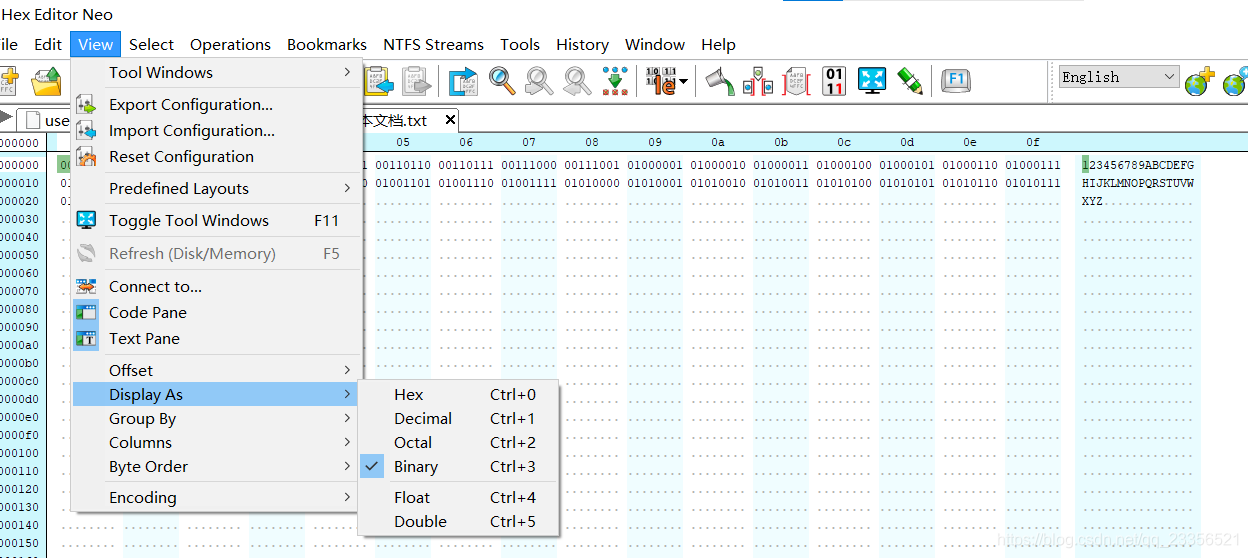Click the 08 column header
The width and height of the screenshot is (1248, 558).
pyautogui.click(x=592, y=142)
